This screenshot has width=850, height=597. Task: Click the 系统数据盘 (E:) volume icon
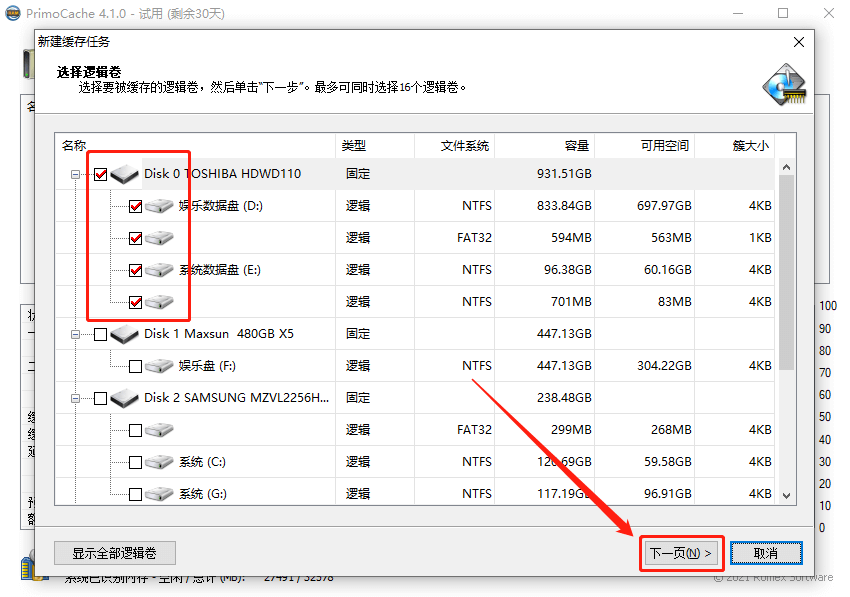(159, 269)
